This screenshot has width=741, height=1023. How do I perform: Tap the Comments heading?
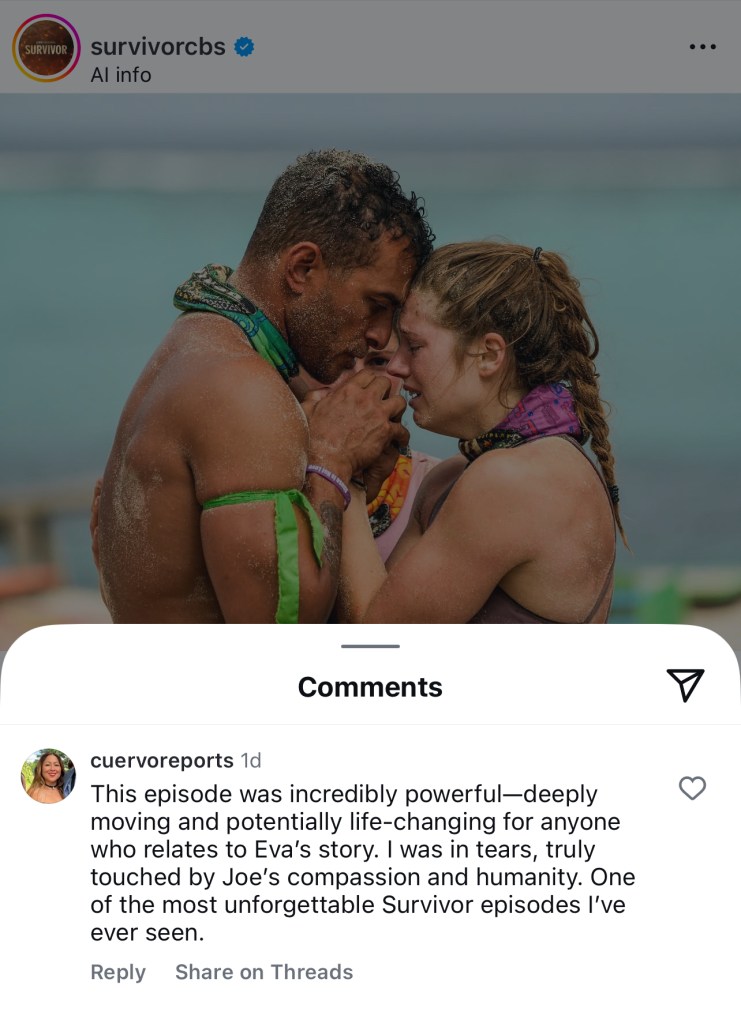pyautogui.click(x=370, y=687)
